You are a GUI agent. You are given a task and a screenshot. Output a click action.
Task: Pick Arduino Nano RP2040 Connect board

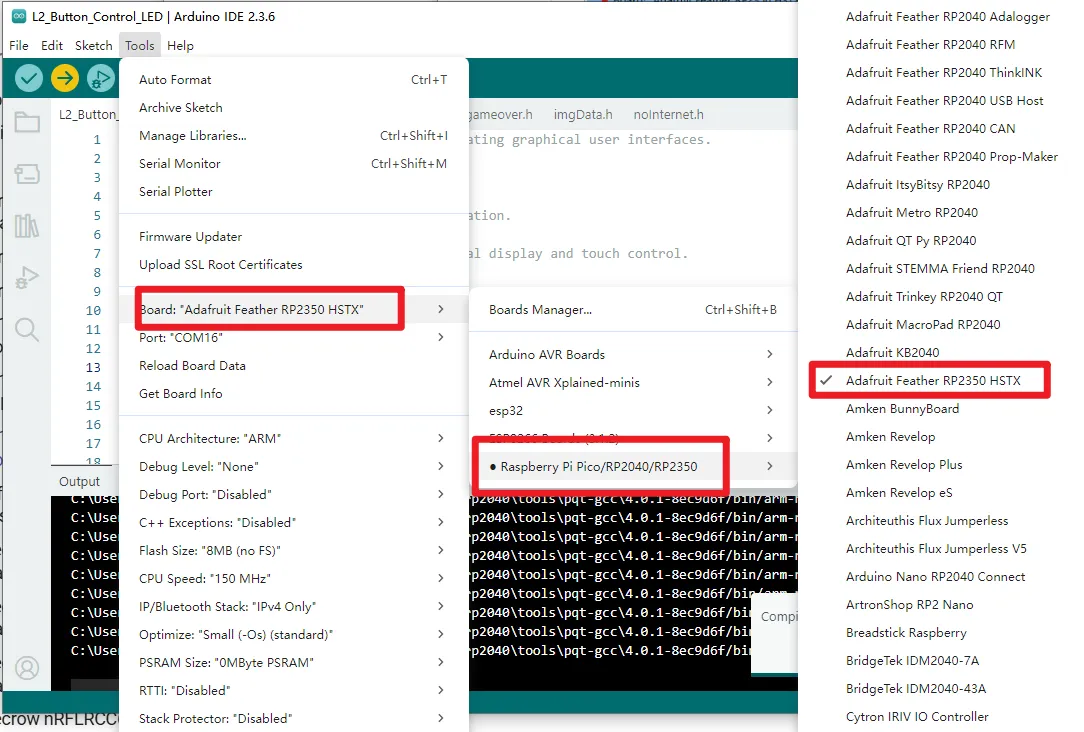tap(935, 577)
